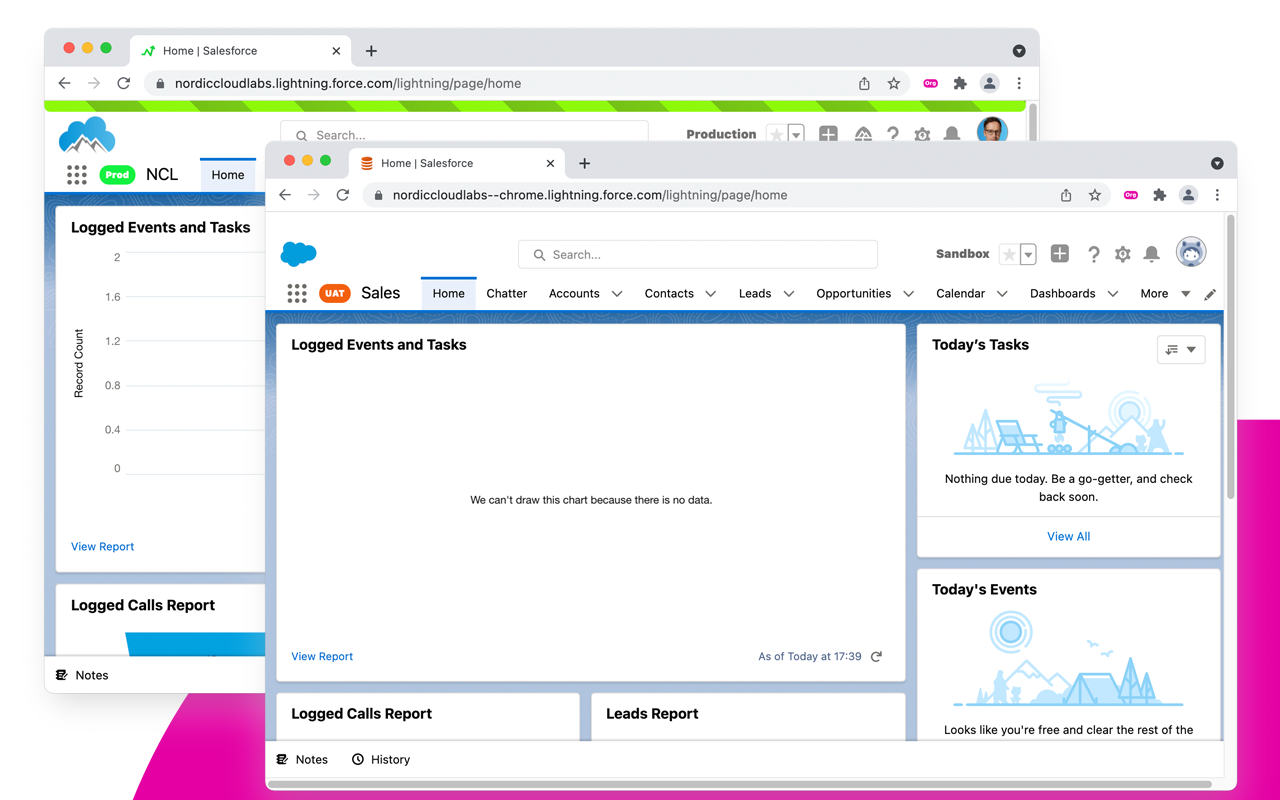1280x800 pixels.
Task: Click the search box in Production window
Action: coord(464,134)
